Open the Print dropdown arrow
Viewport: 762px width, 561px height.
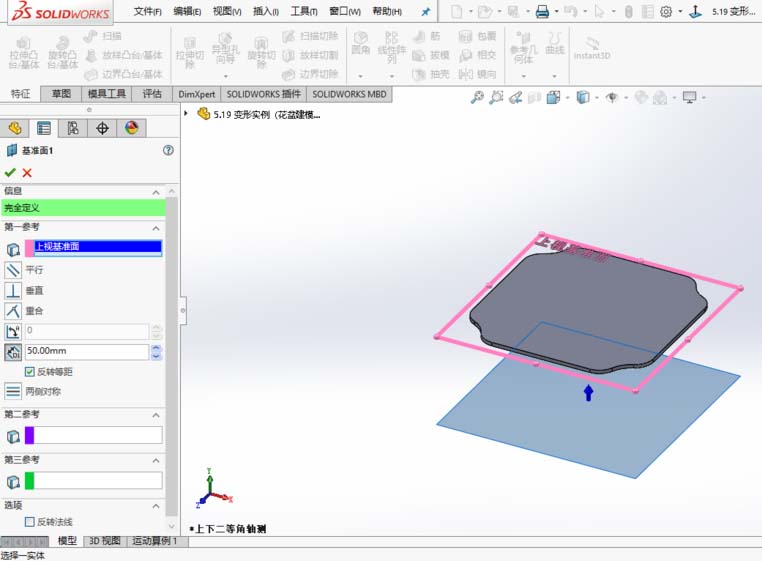click(x=556, y=12)
